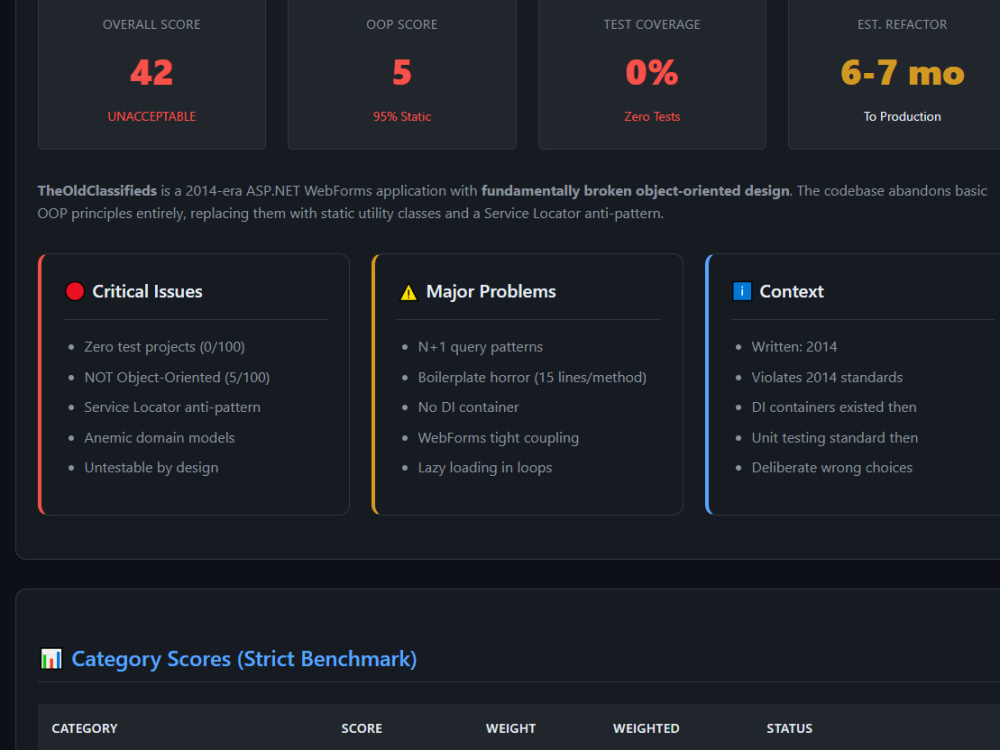
Task: Click the Critical Issues heading
Action: (147, 291)
